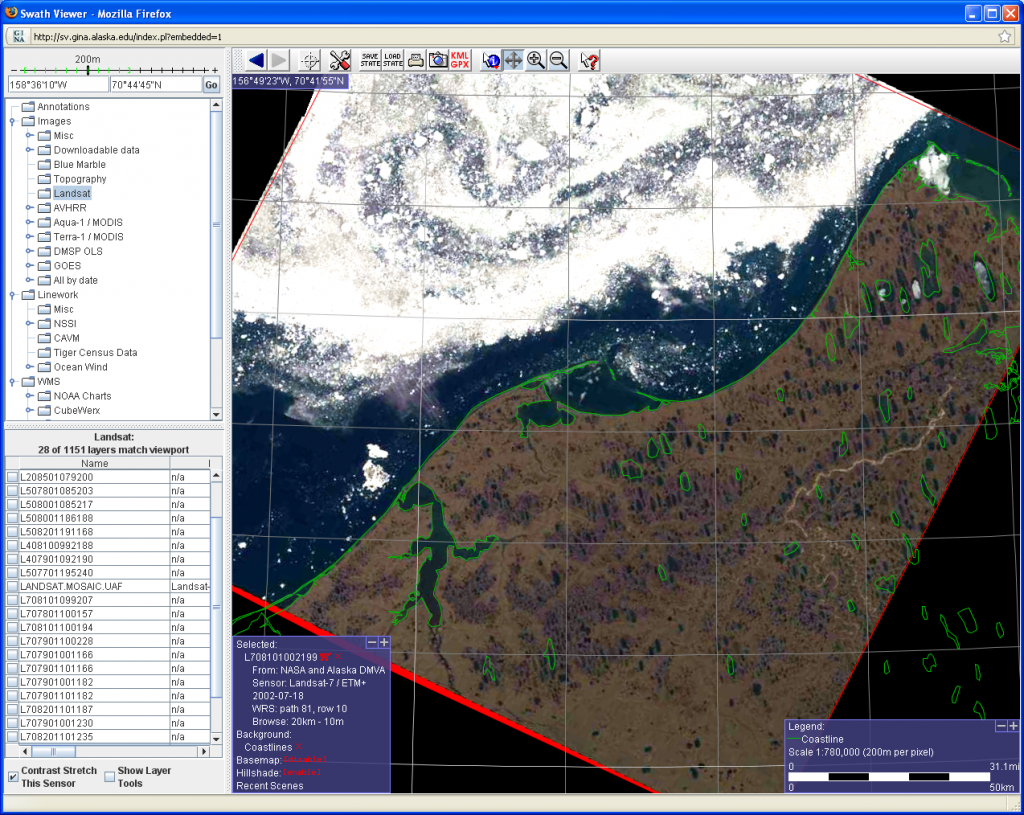
Task: Collapse the Images folder tree node
Action: pyautogui.click(x=12, y=121)
